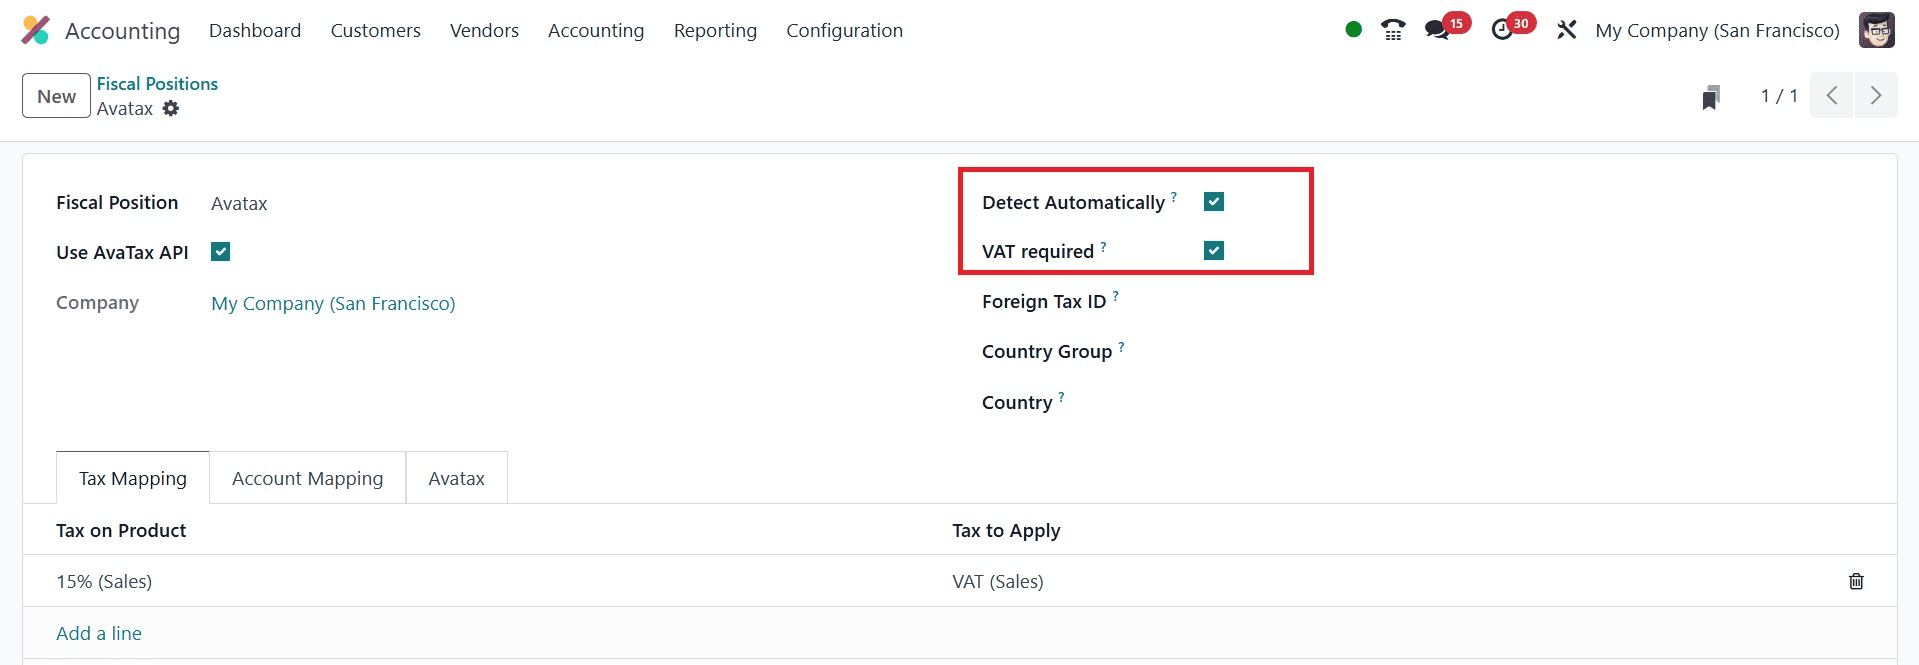The width and height of the screenshot is (1919, 665).
Task: Click the Odoo Accounting app logo
Action: coord(35,30)
